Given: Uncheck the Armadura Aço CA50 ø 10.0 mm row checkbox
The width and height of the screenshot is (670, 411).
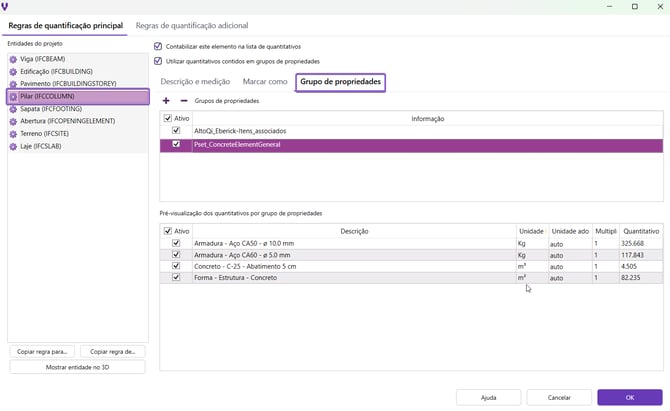Looking at the screenshot, I should pos(176,243).
